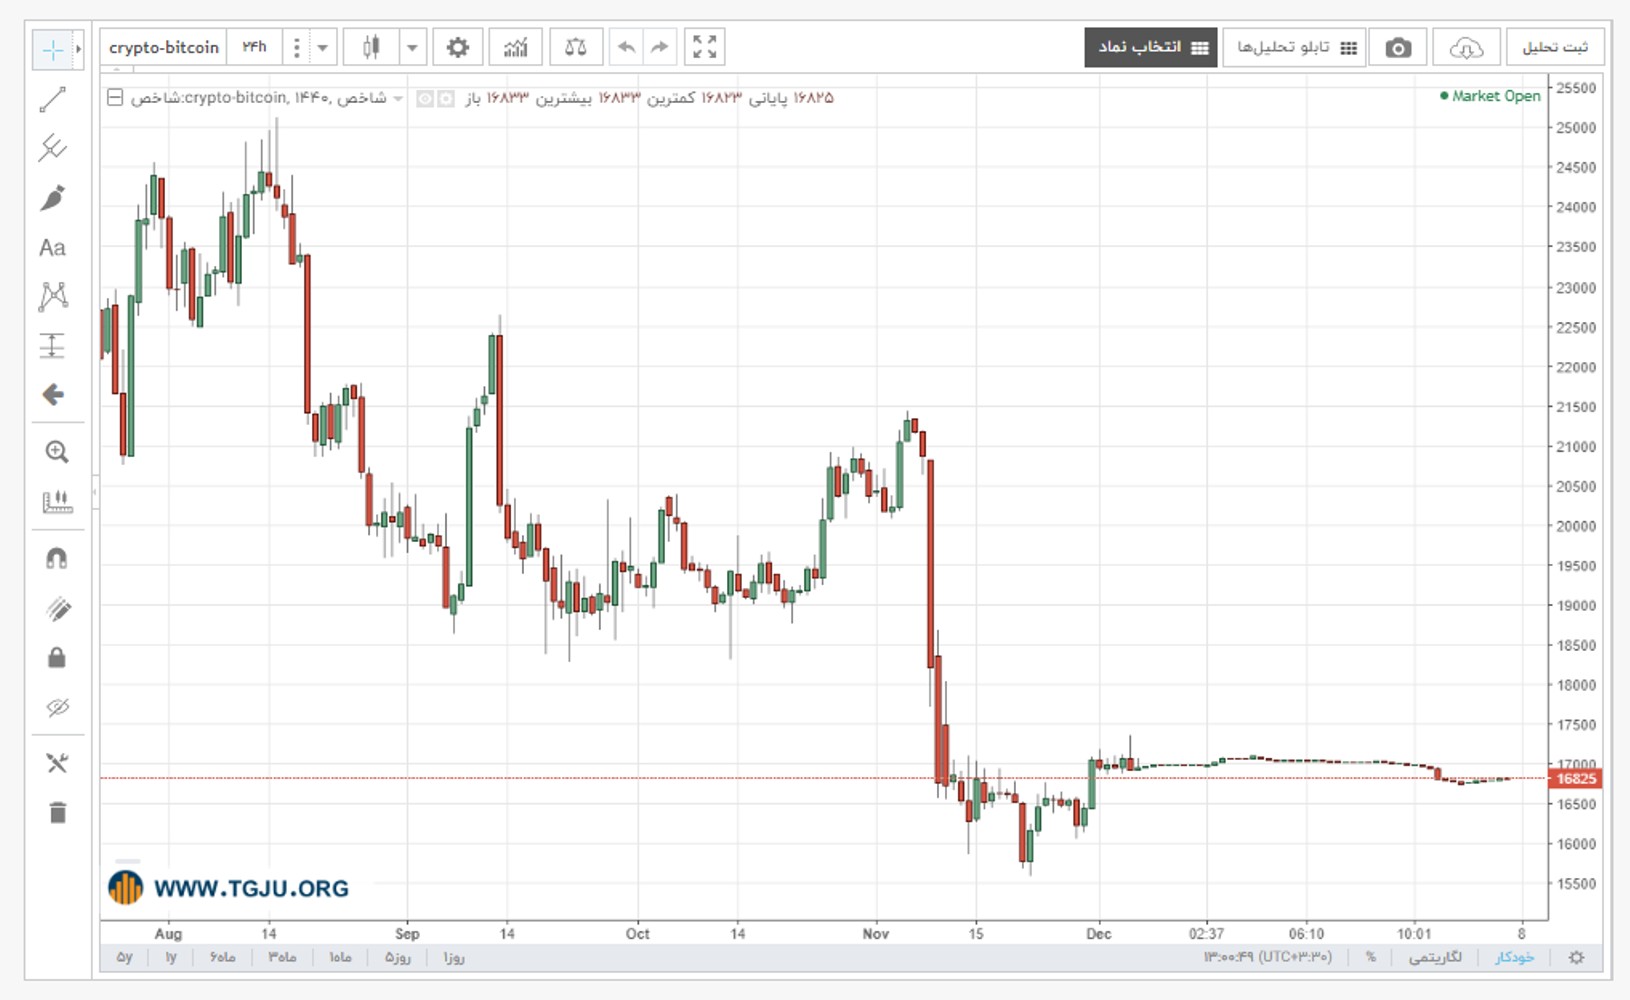
Task: Toggle لگاریتمی logarithmic scale
Action: [x=1435, y=957]
